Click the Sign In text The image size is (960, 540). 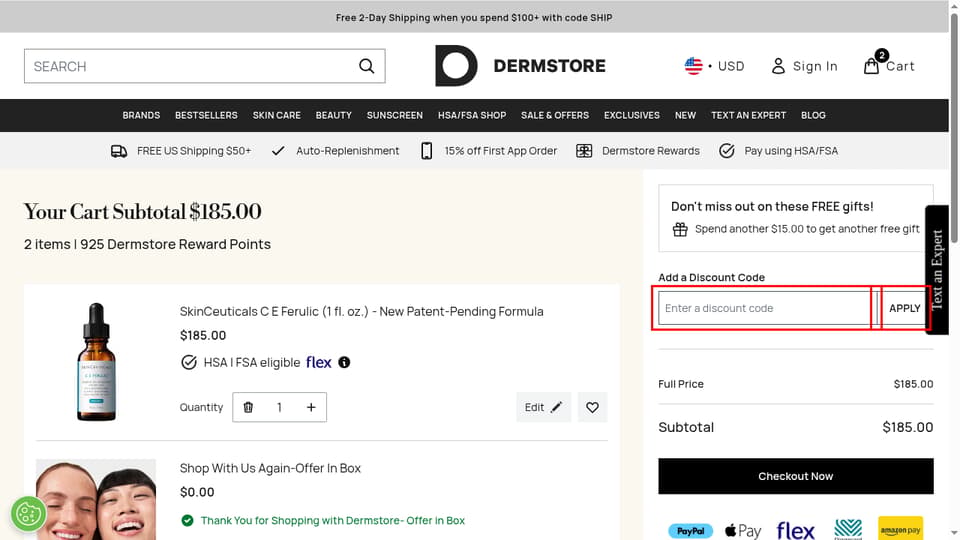[815, 66]
